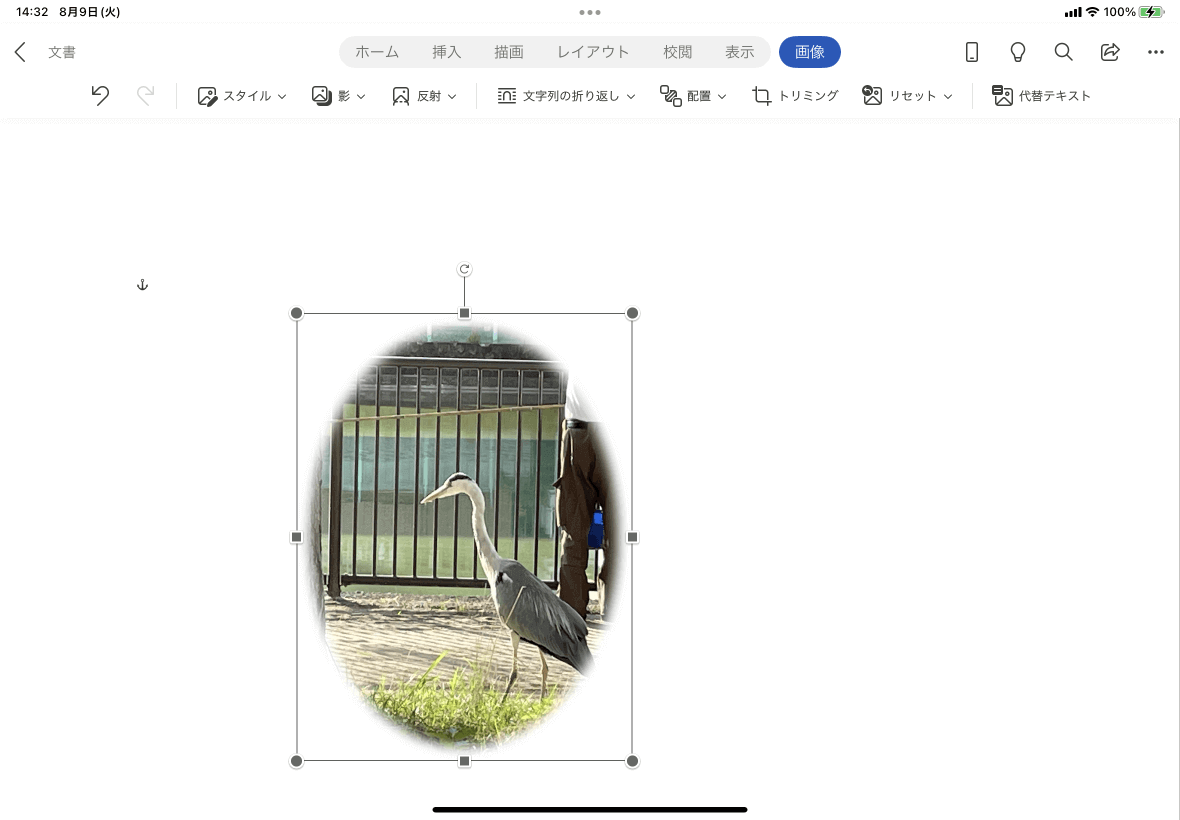
Task: Click the 文書 back label
Action: point(62,52)
